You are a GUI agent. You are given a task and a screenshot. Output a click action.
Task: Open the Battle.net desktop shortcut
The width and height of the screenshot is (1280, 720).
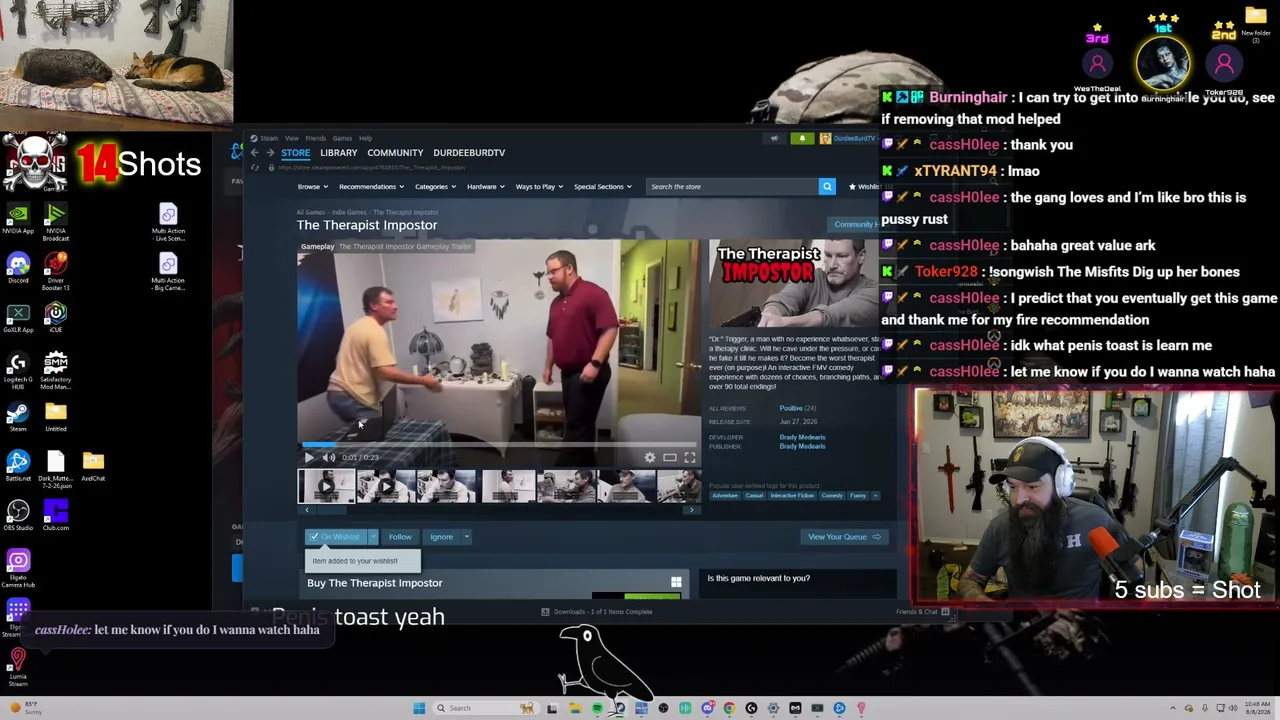click(18, 466)
